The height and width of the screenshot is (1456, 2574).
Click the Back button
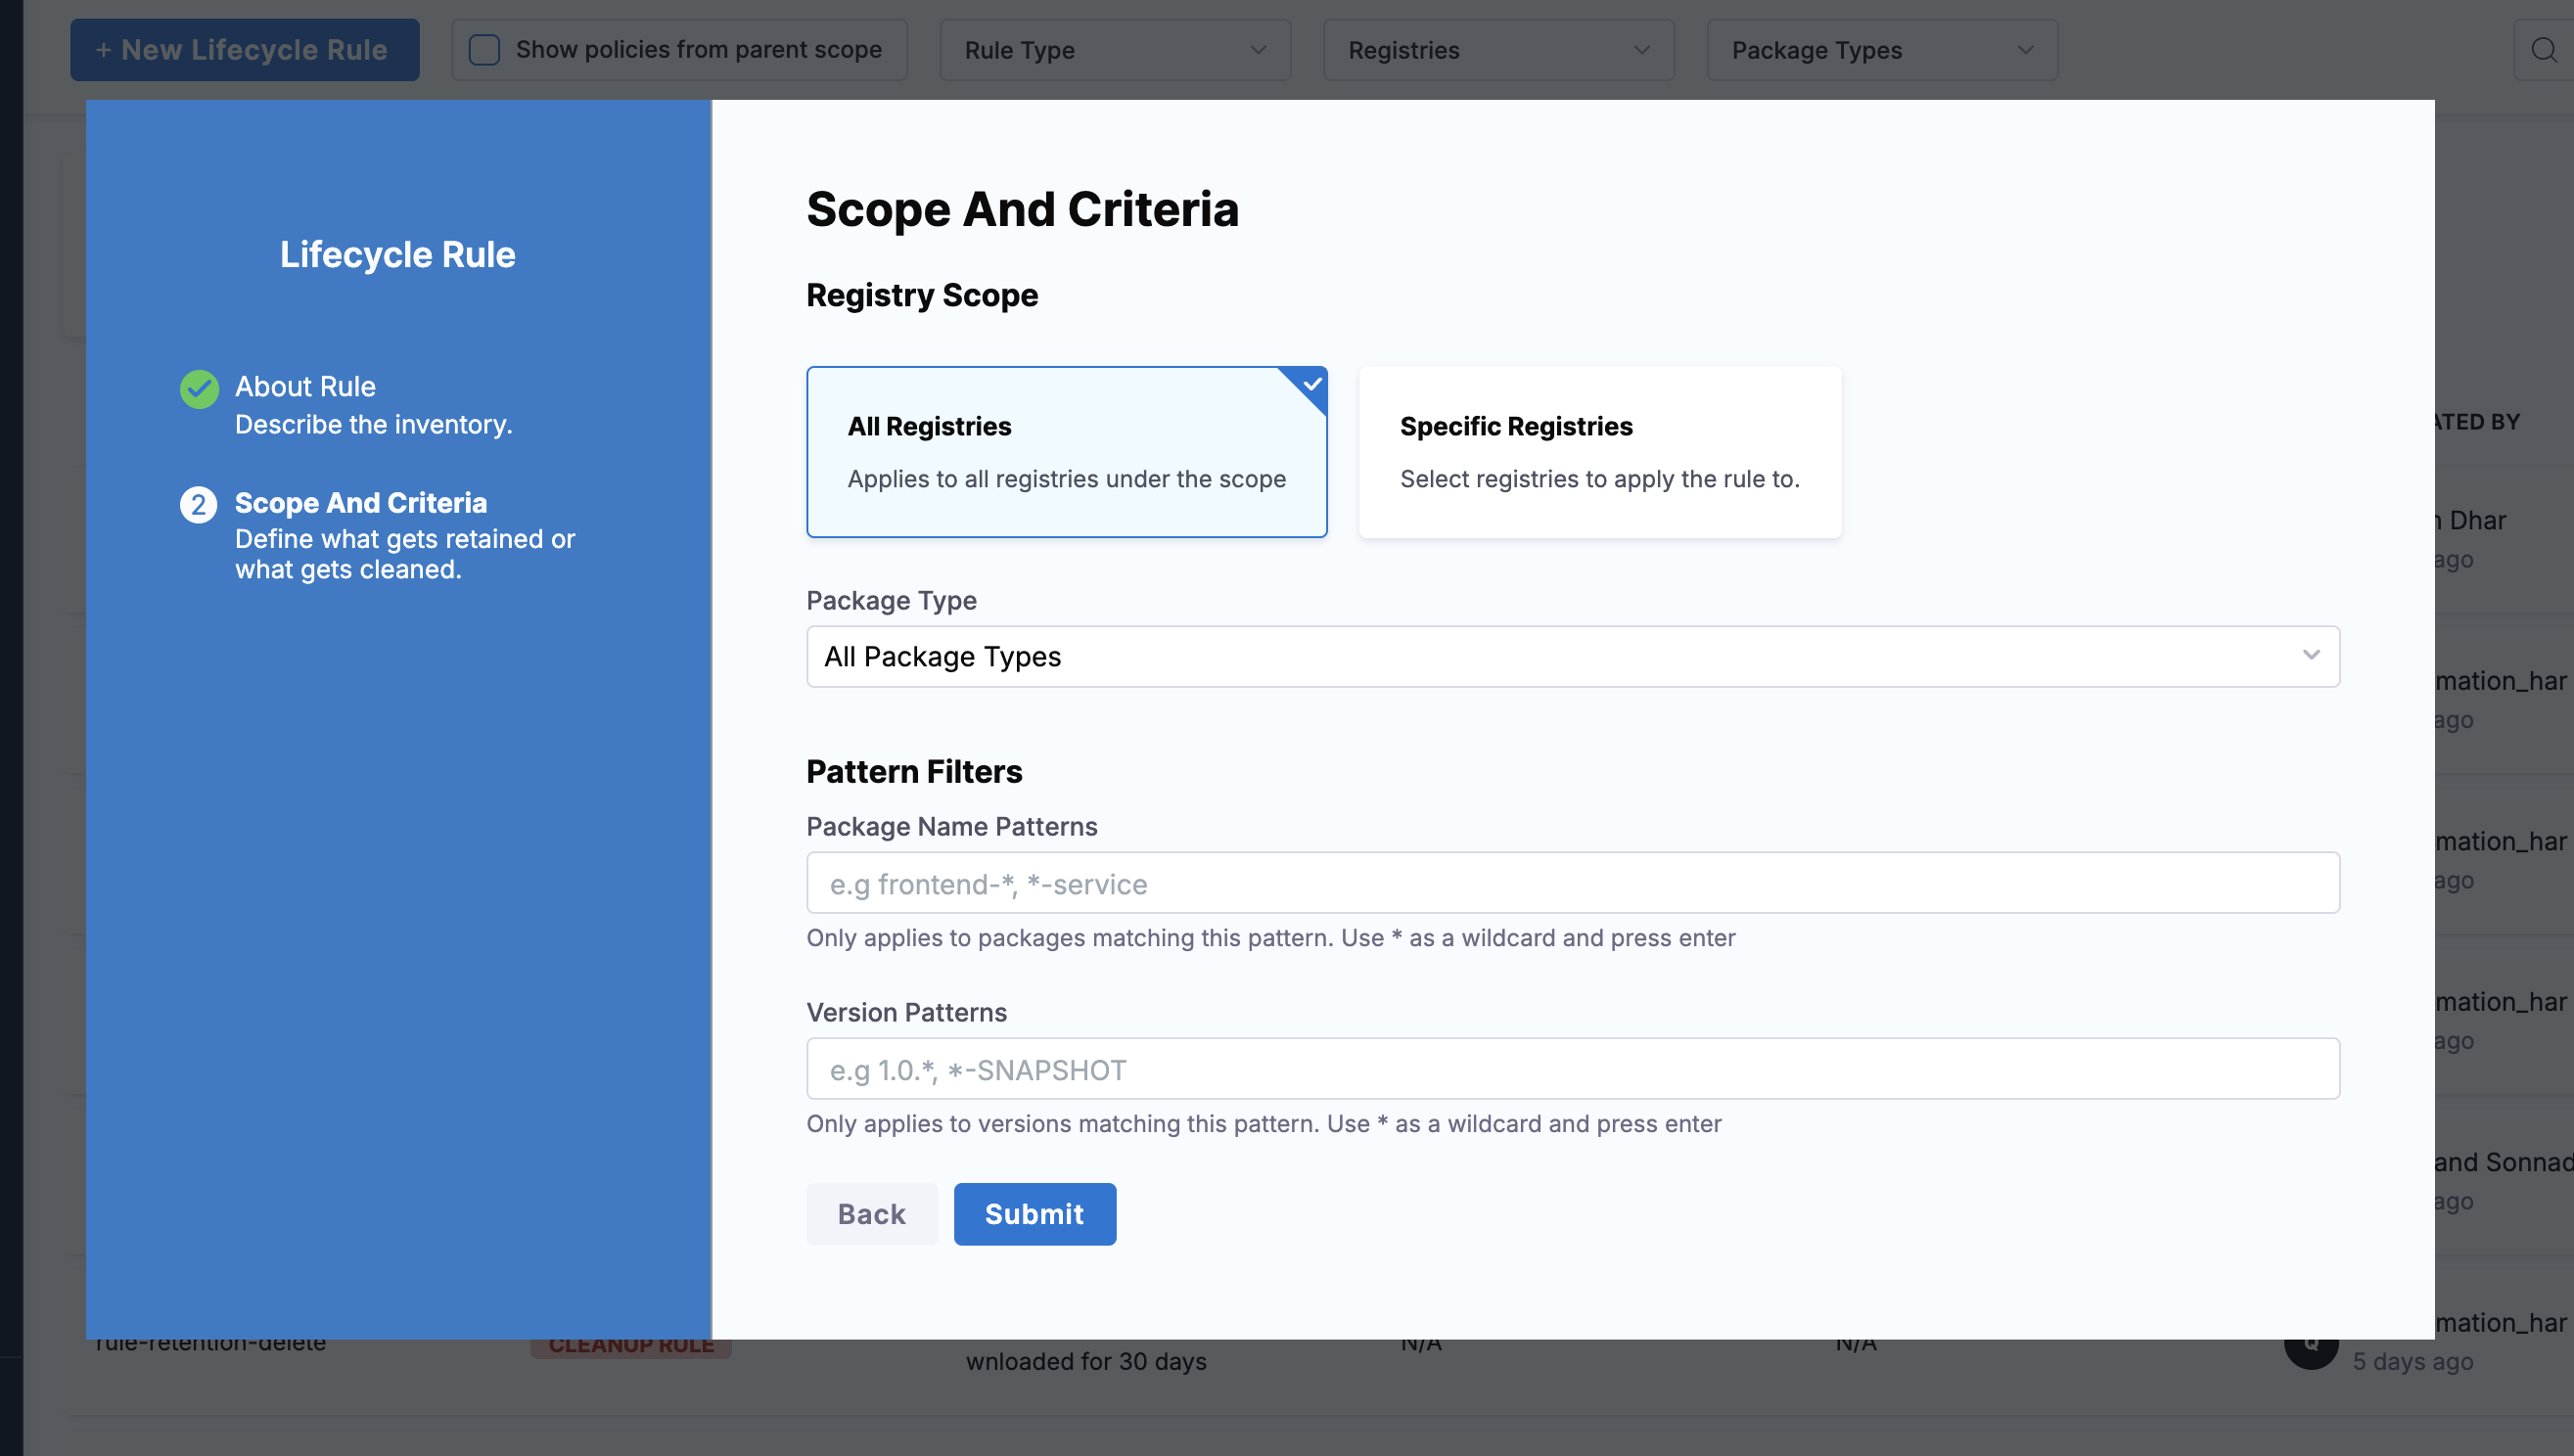click(871, 1214)
